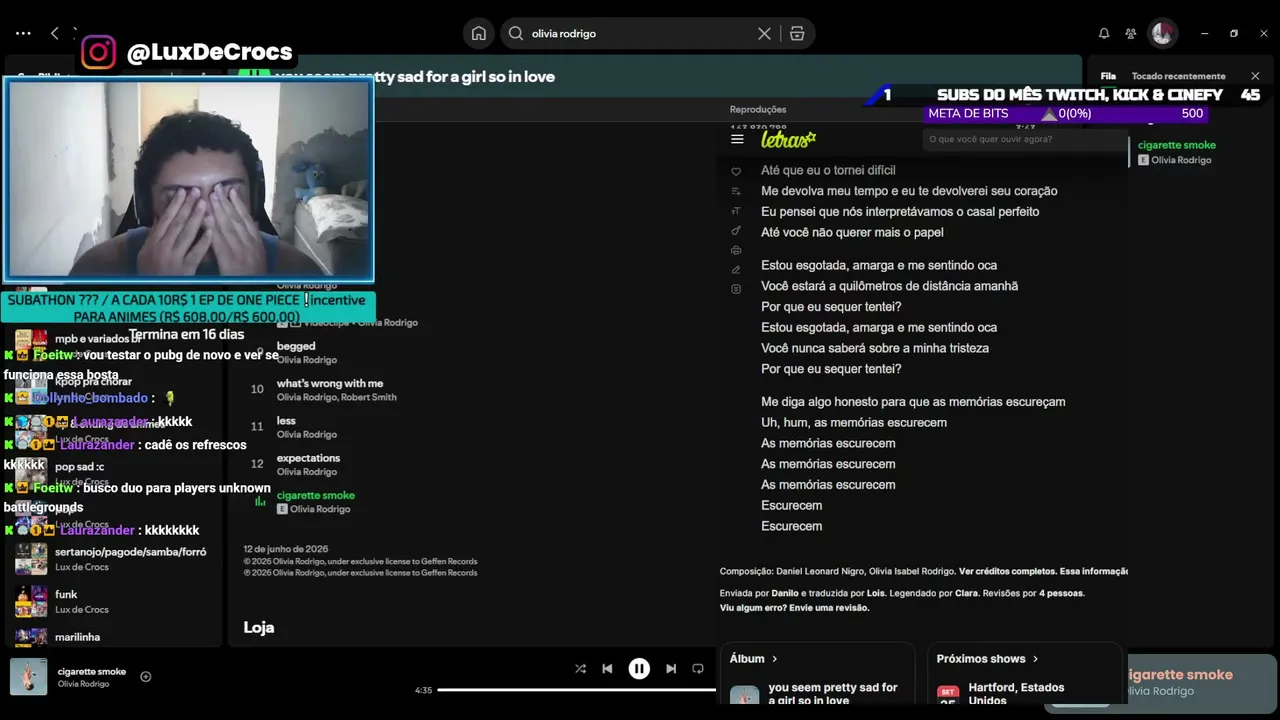
Task: Switch to the Tocado recentemente tab
Action: tap(1178, 76)
